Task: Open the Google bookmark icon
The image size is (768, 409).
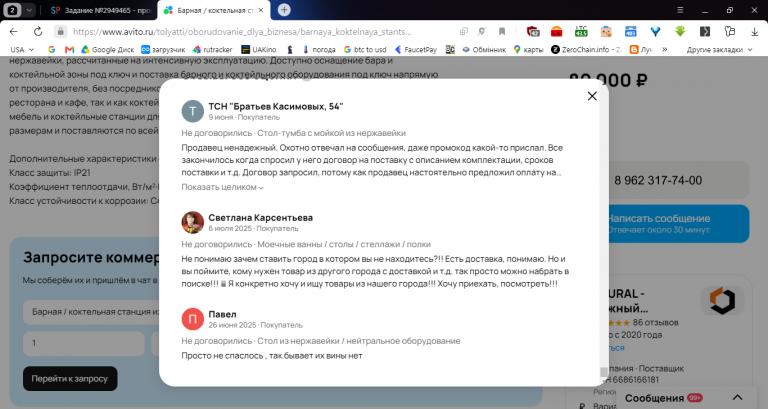Action: point(51,49)
